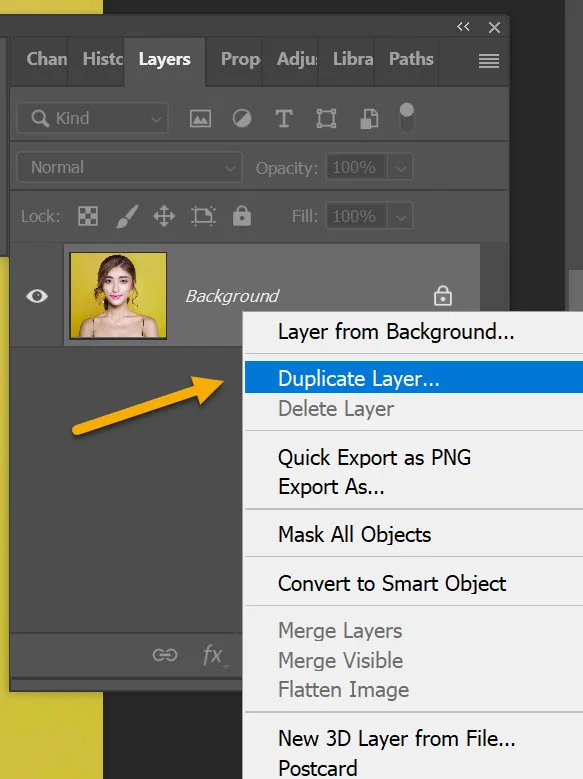Lock position move icon
Viewport: 583px width, 779px height.
pos(164,216)
